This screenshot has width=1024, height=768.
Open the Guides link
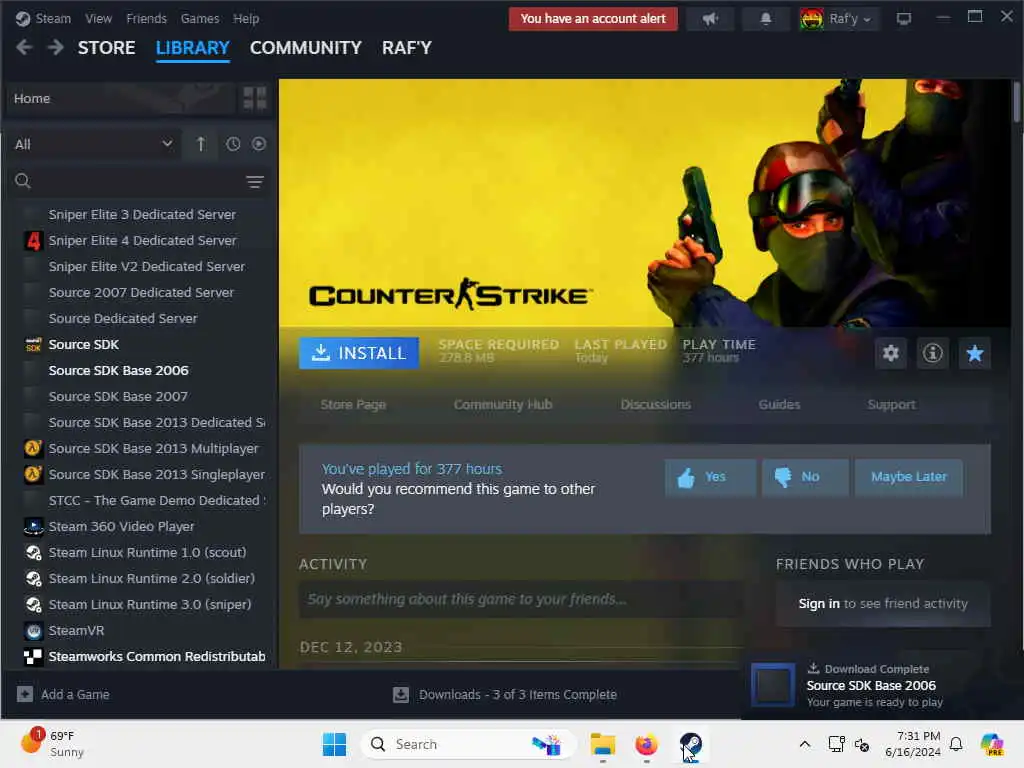pos(779,404)
